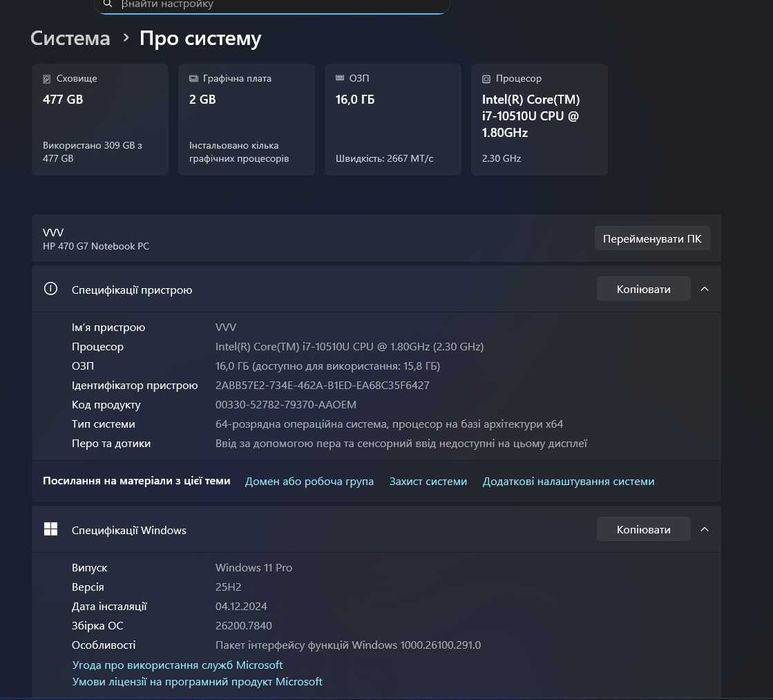Viewport: 773px width, 700px height.
Task: Click the ОЗП memory icon
Action: 340,78
